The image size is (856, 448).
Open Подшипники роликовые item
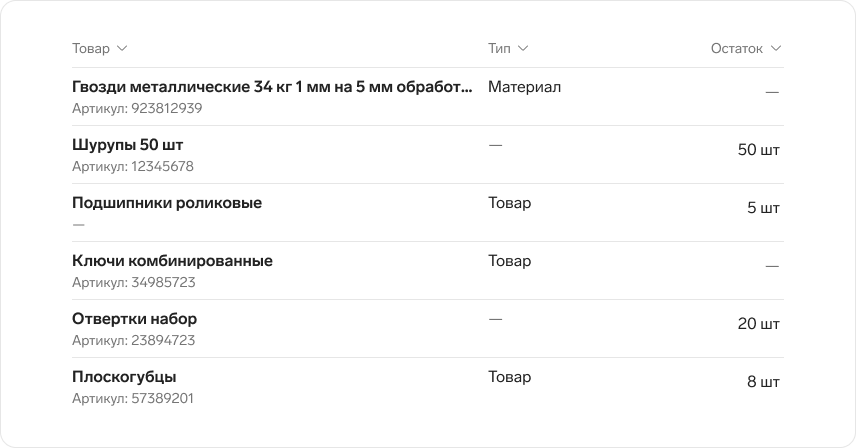coord(167,202)
